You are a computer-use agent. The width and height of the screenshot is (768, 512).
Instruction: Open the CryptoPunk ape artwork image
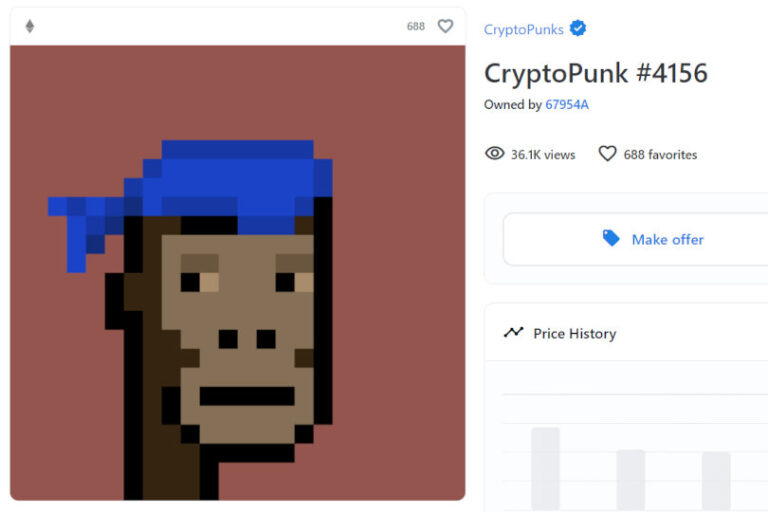pyautogui.click(x=238, y=273)
